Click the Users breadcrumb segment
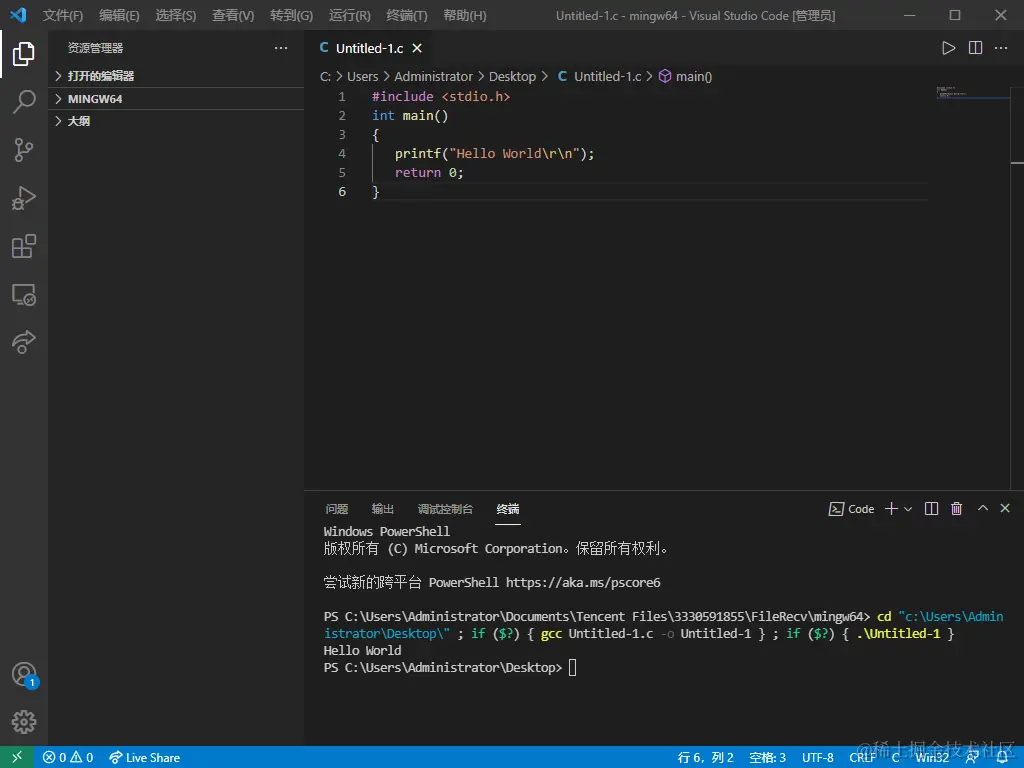Image resolution: width=1024 pixels, height=768 pixels. [x=362, y=76]
